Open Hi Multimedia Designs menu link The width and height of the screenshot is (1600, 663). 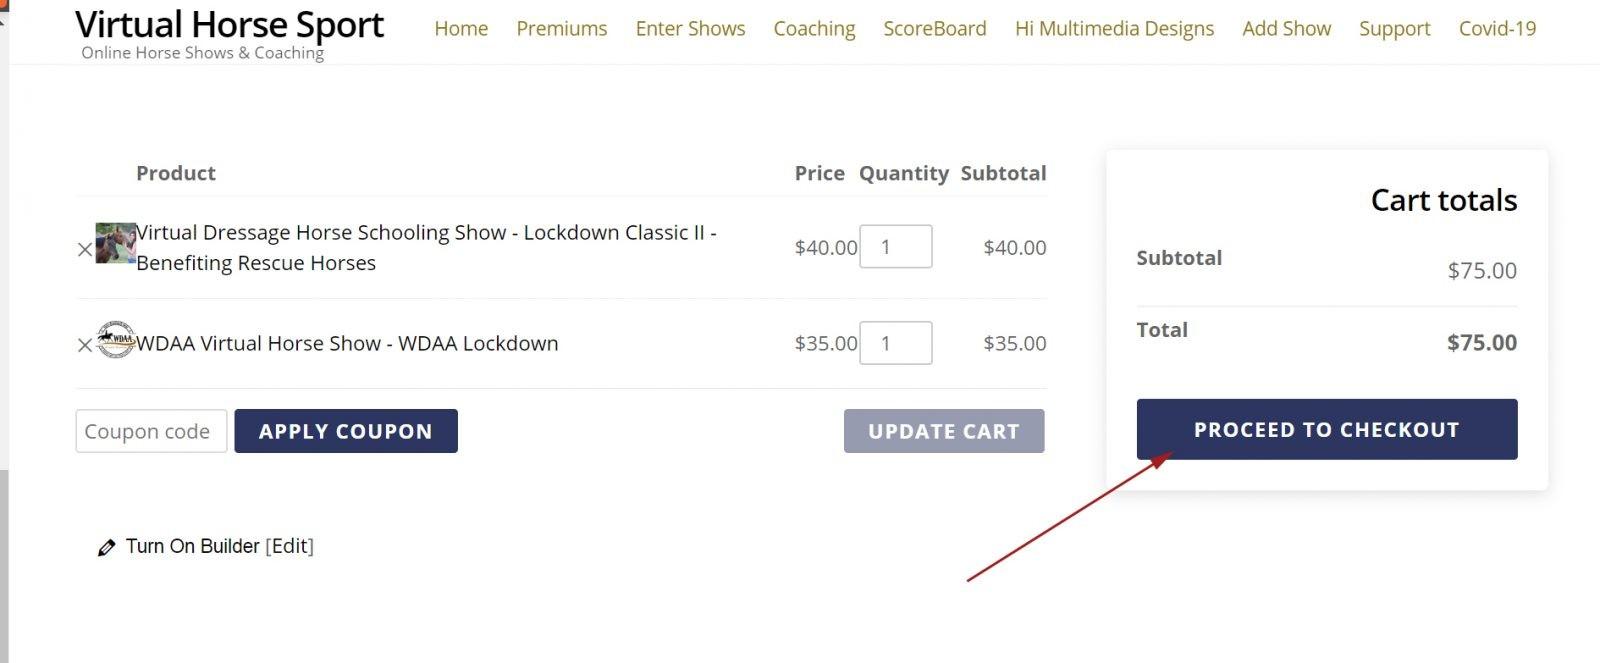(1114, 29)
